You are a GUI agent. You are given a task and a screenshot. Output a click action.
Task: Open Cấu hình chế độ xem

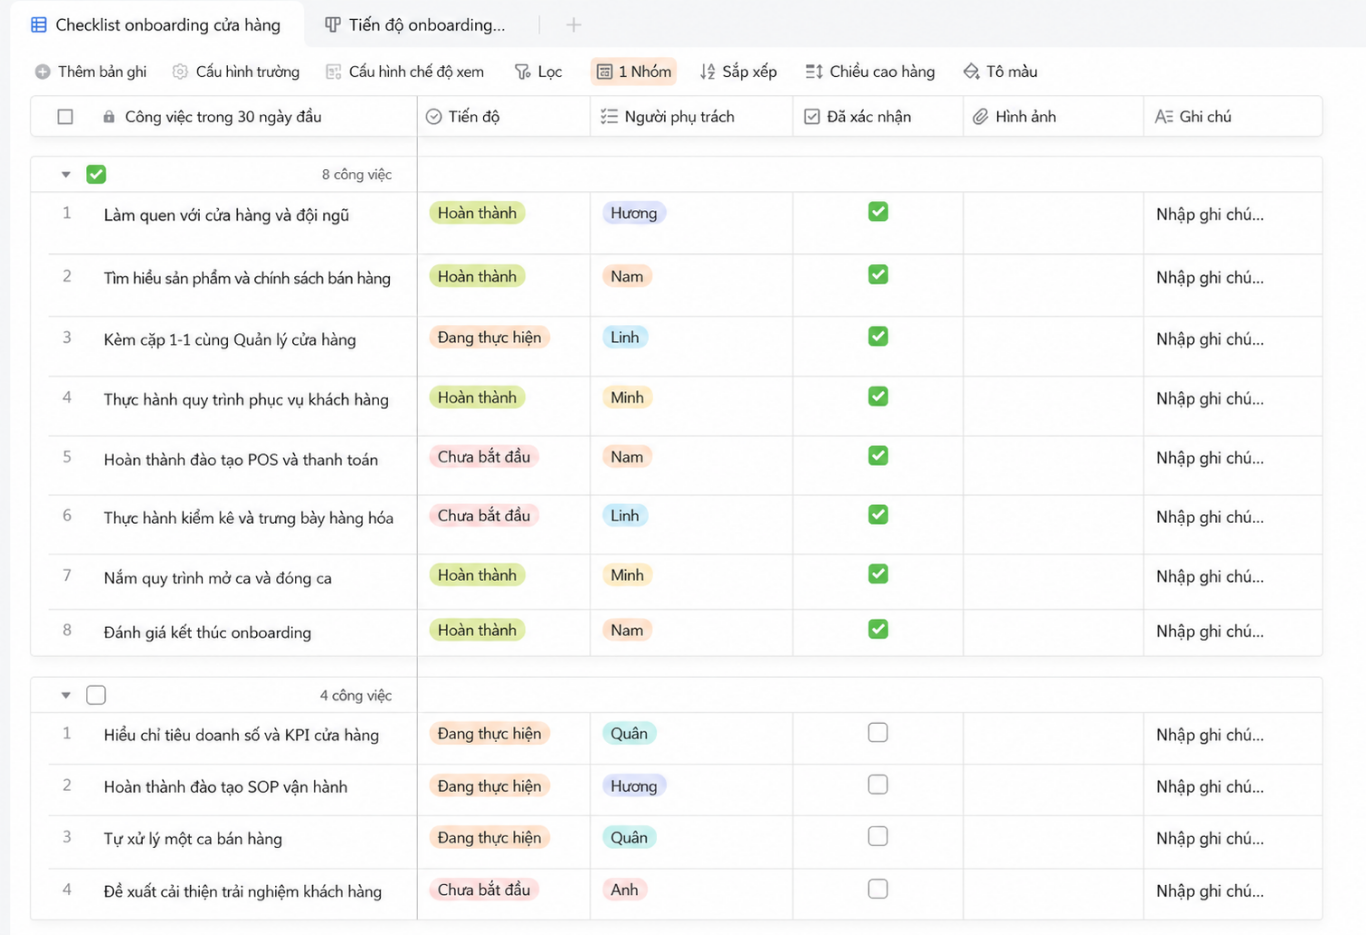point(405,72)
